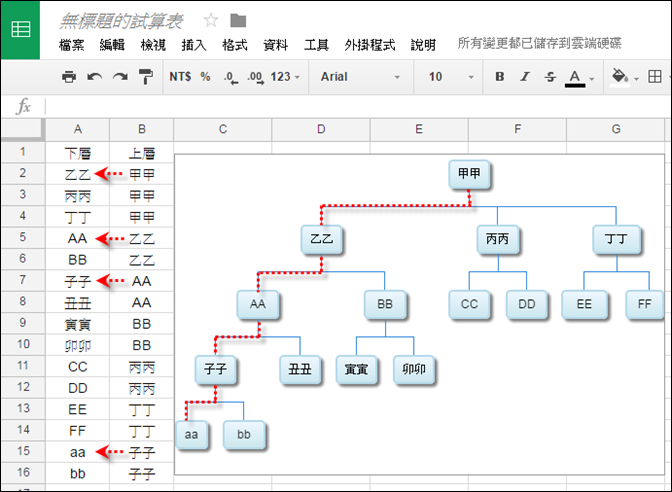Click the 乙乙 node in chart
This screenshot has height=492, width=672.
[x=321, y=239]
